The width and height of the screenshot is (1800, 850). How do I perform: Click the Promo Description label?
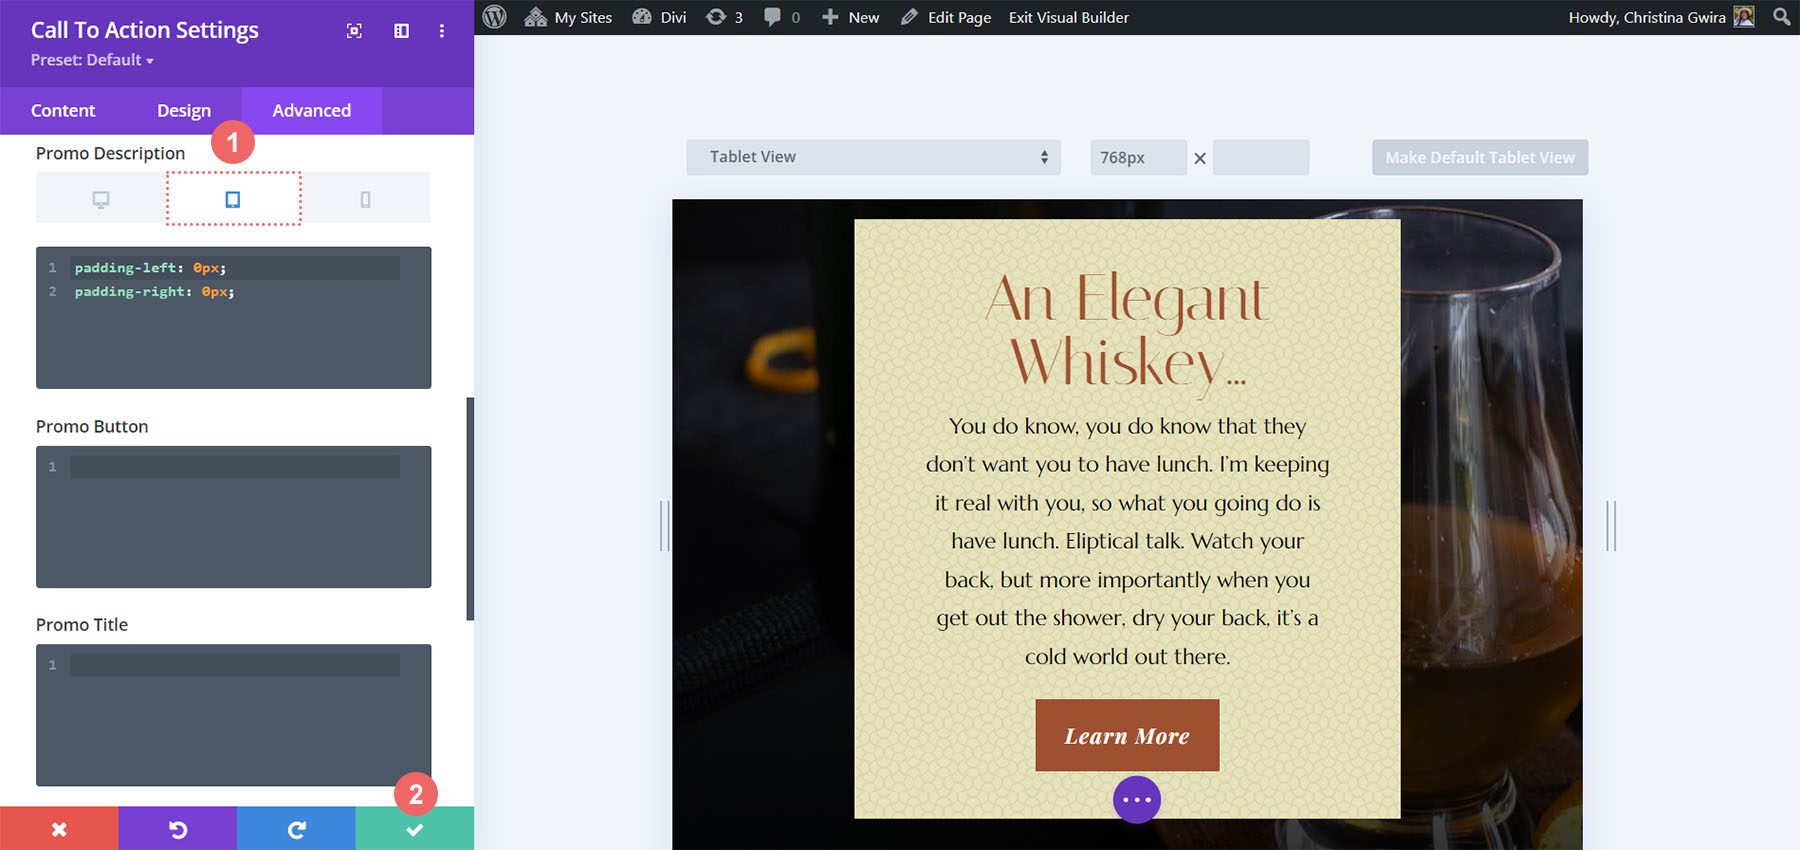110,153
